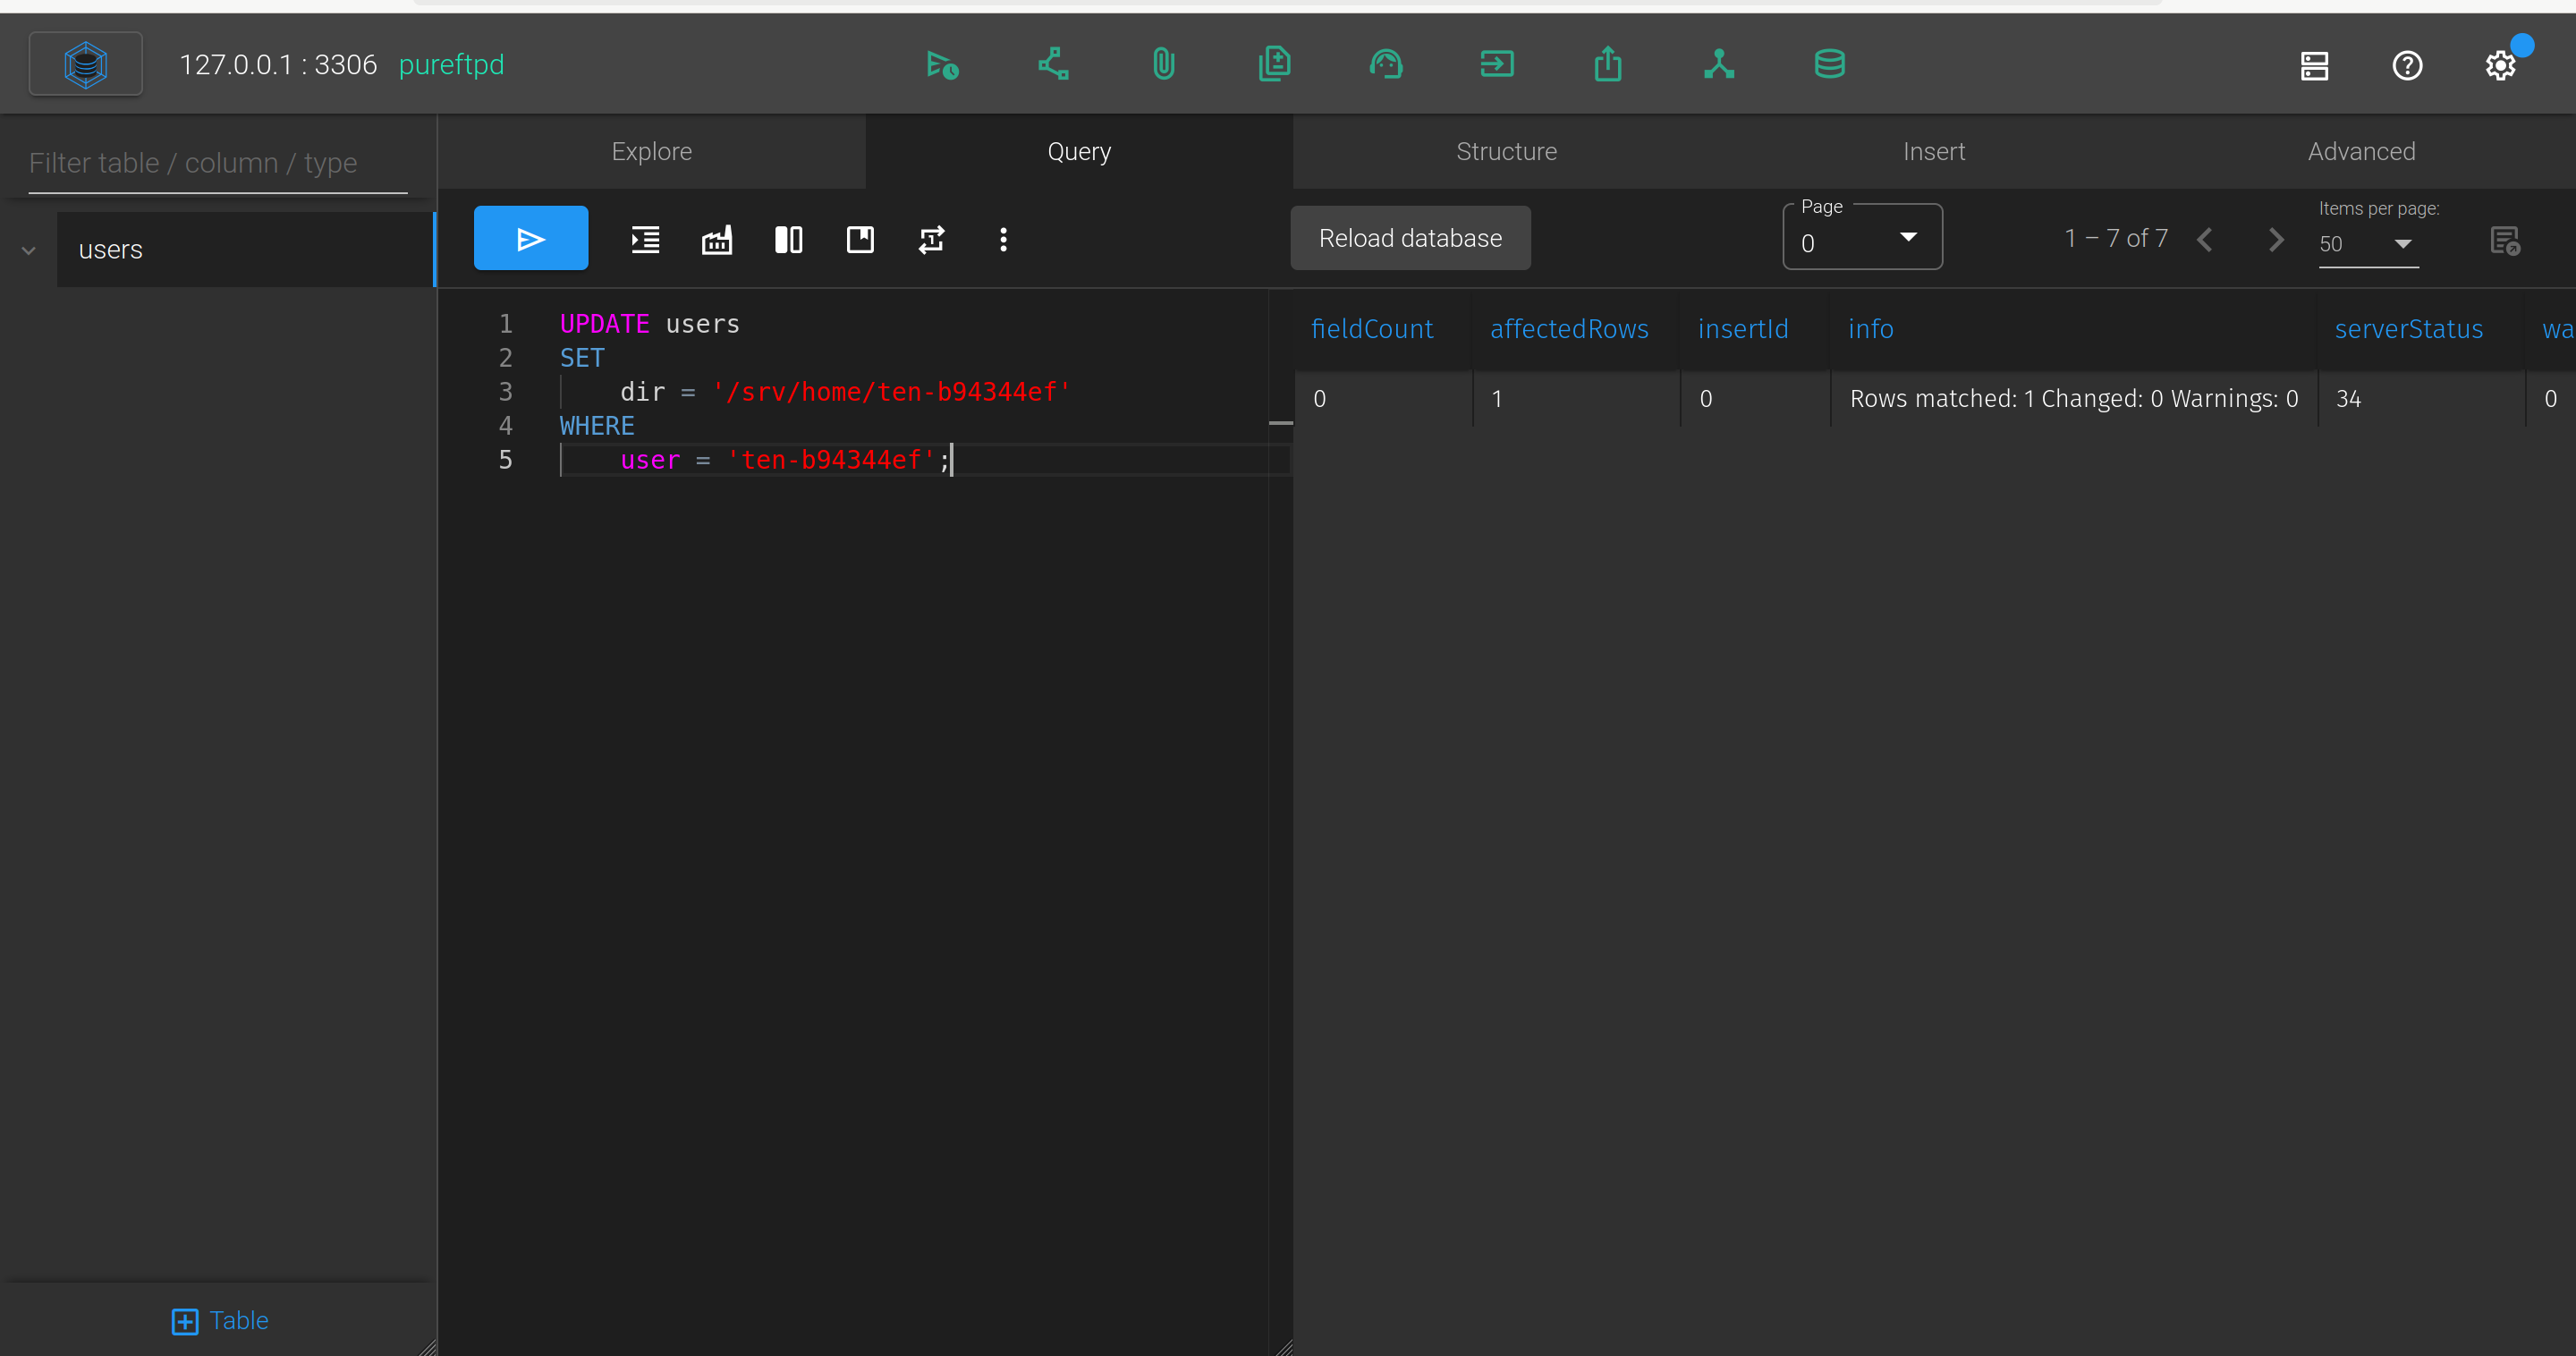Open the Advanced tab
This screenshot has height=1356, width=2576.
(x=2361, y=151)
